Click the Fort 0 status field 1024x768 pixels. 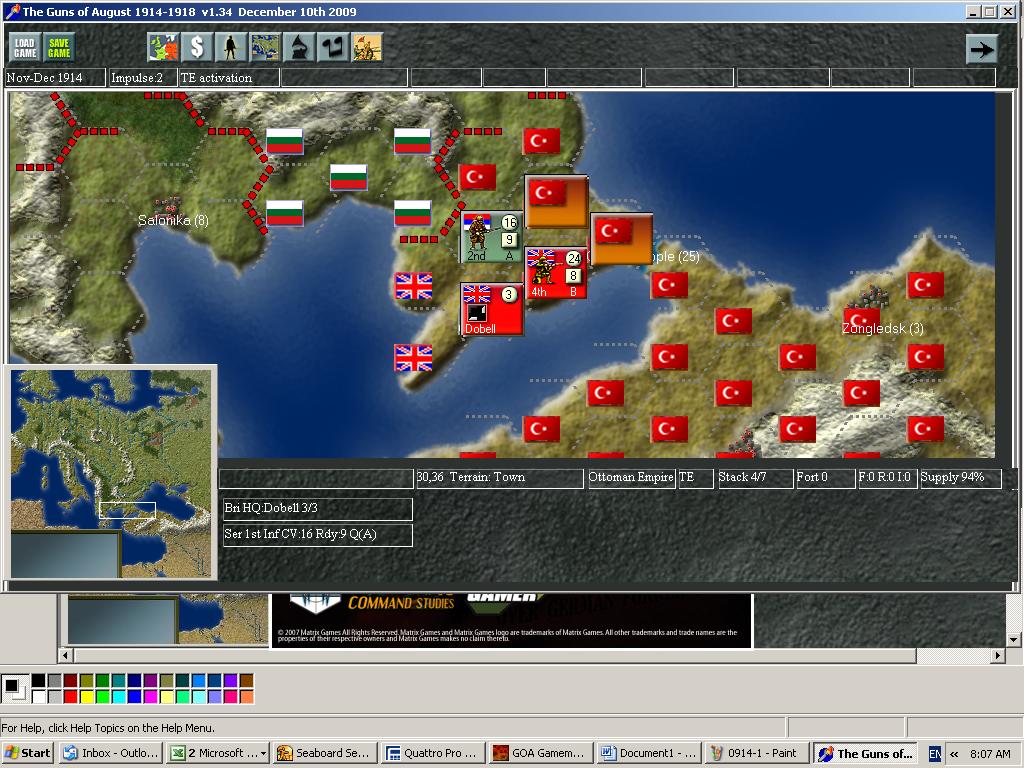(825, 477)
